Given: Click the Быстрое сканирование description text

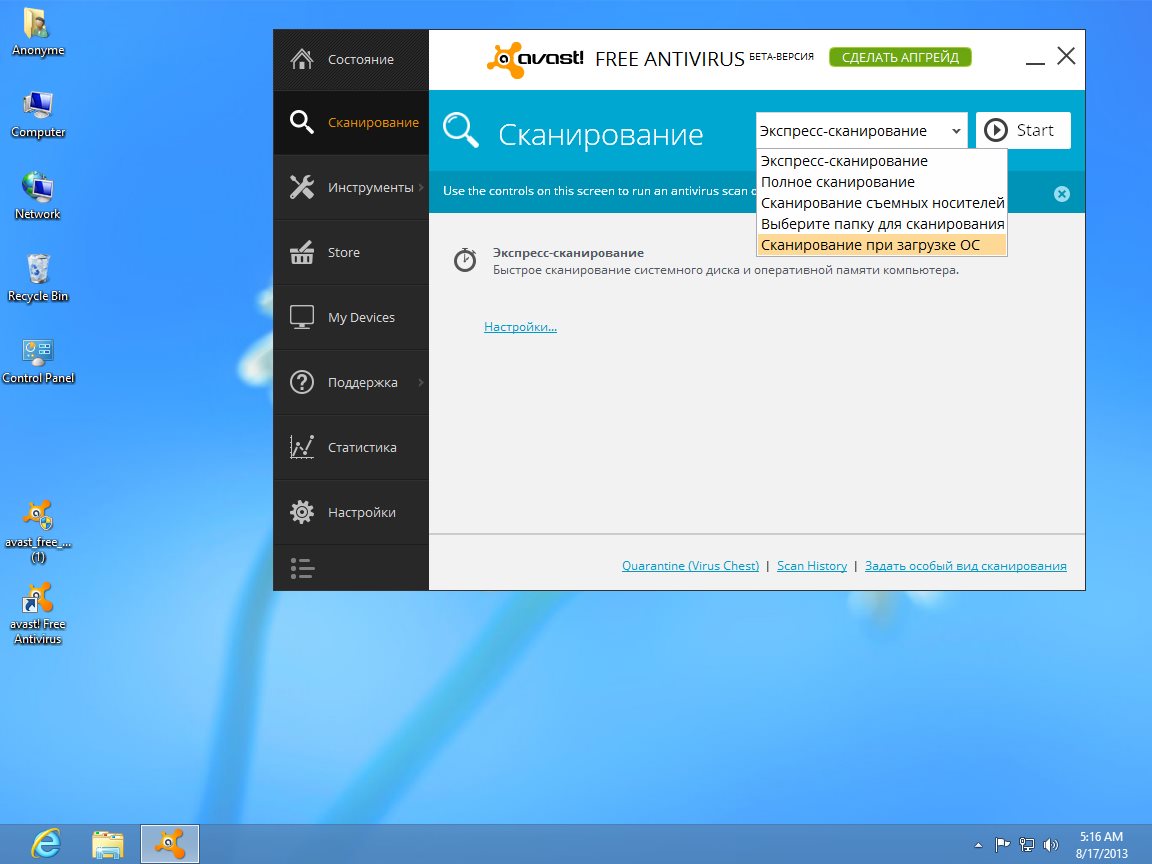Looking at the screenshot, I should tap(725, 270).
